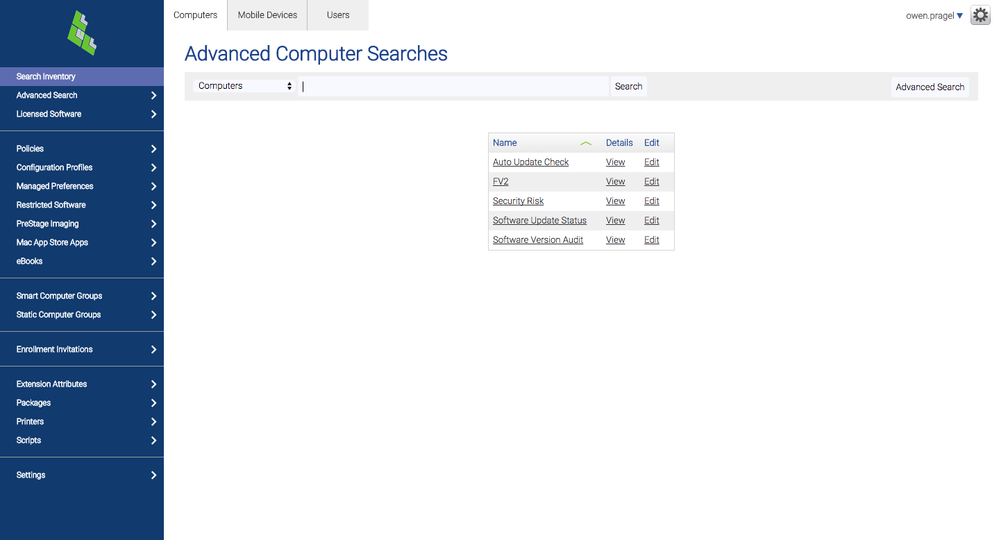Open Licensed Software sidebar item
The width and height of the screenshot is (999, 540).
point(82,114)
